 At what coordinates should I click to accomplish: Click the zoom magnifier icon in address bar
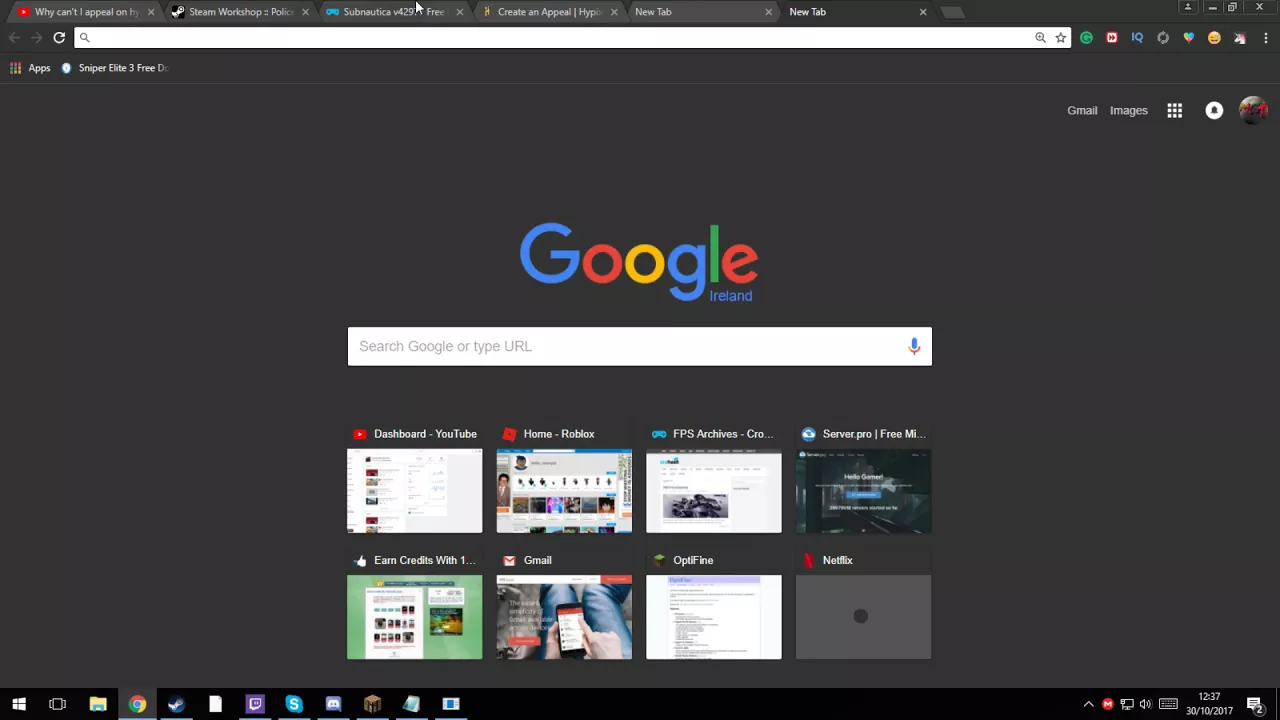pyautogui.click(x=1040, y=38)
